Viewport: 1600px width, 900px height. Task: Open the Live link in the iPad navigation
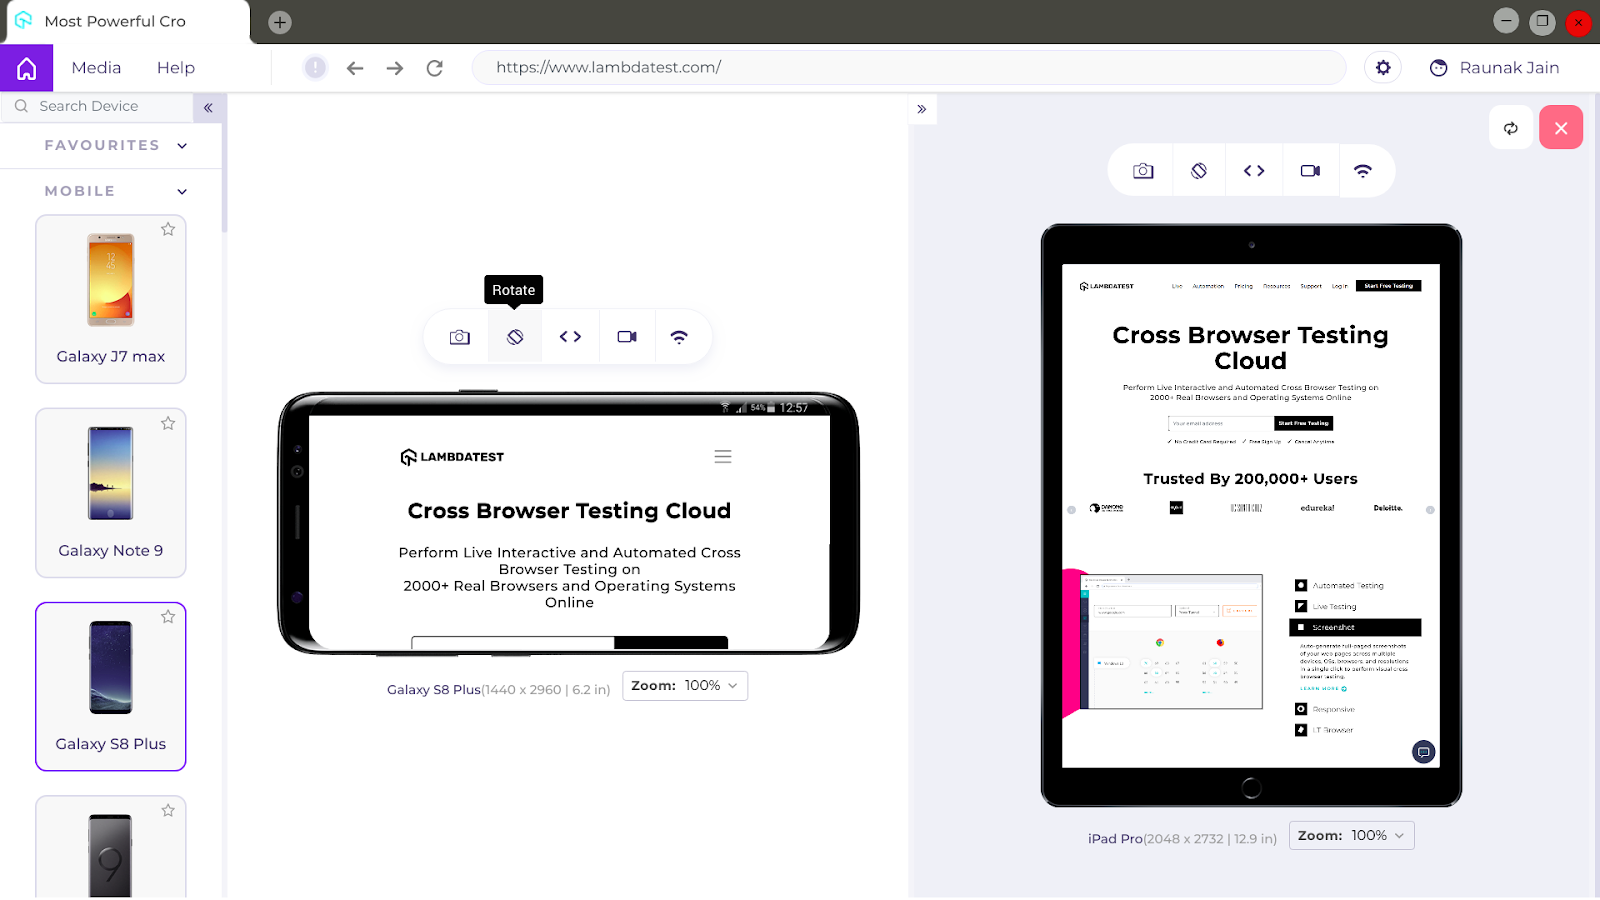pos(1177,286)
